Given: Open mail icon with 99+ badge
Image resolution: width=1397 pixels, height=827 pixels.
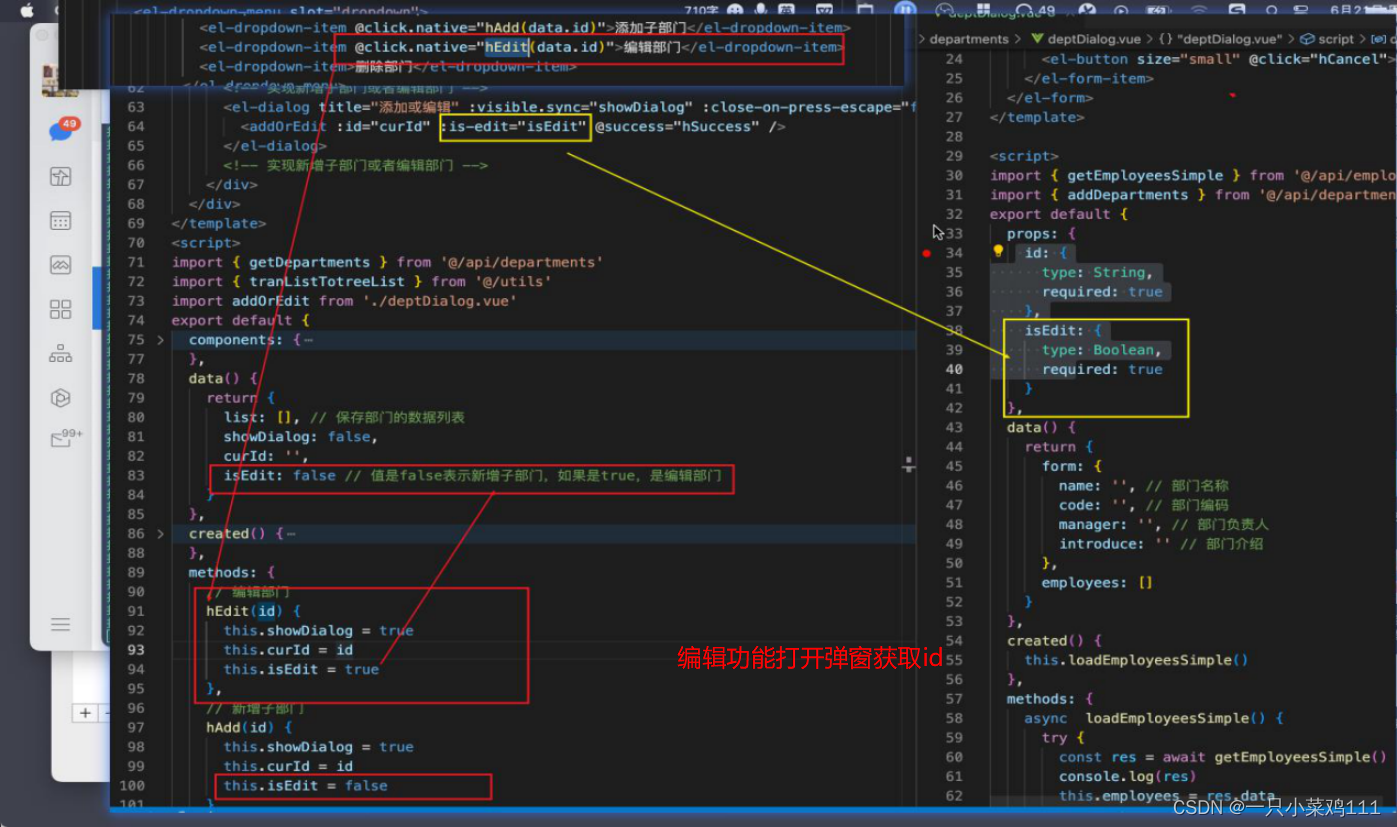Looking at the screenshot, I should 64,438.
